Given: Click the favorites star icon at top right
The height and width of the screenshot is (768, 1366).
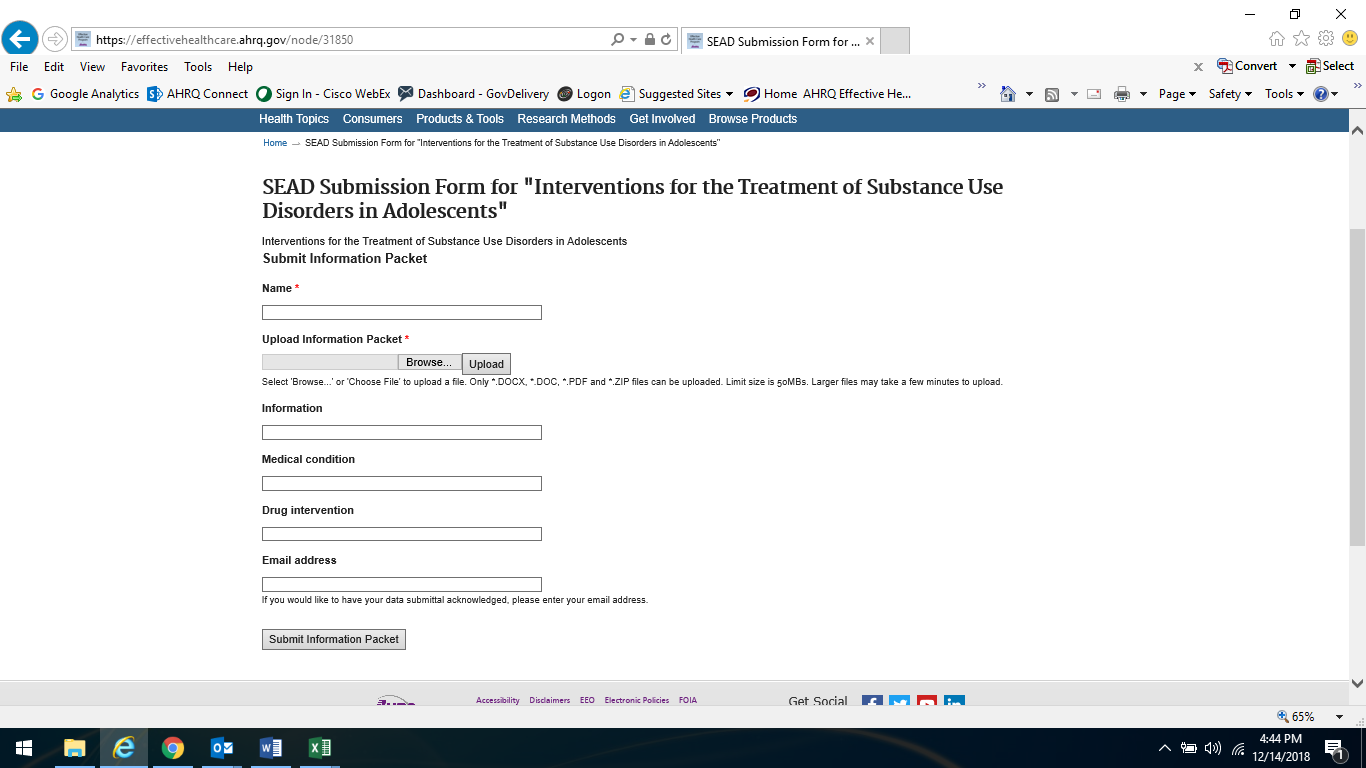Looking at the screenshot, I should click(x=1301, y=39).
